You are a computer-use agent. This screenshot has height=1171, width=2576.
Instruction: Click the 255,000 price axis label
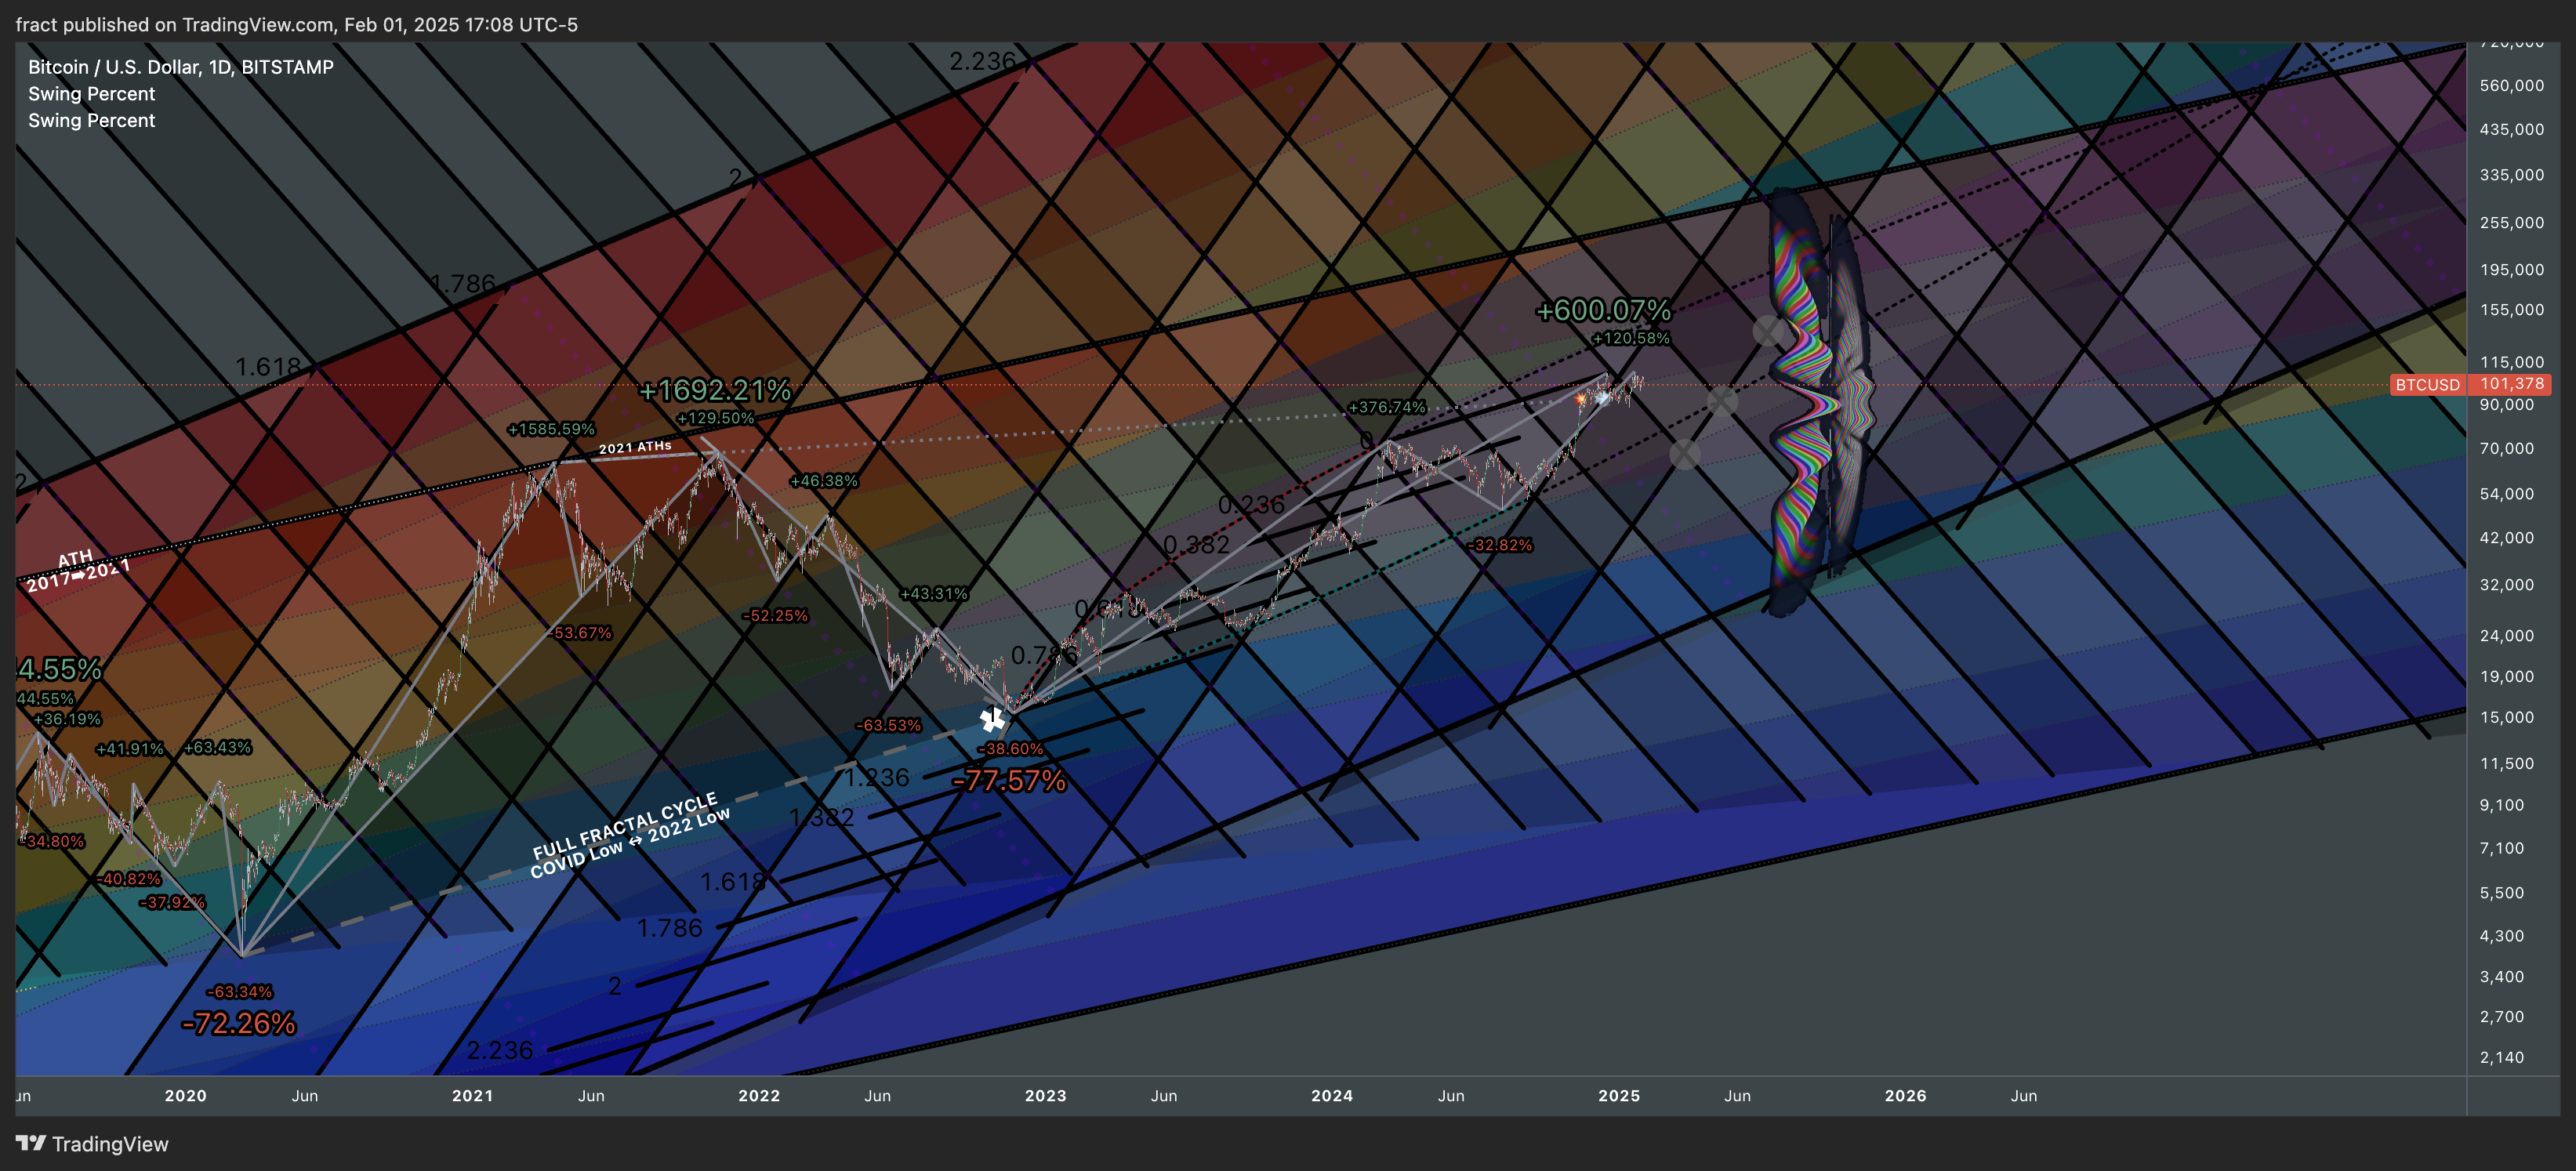click(2511, 223)
